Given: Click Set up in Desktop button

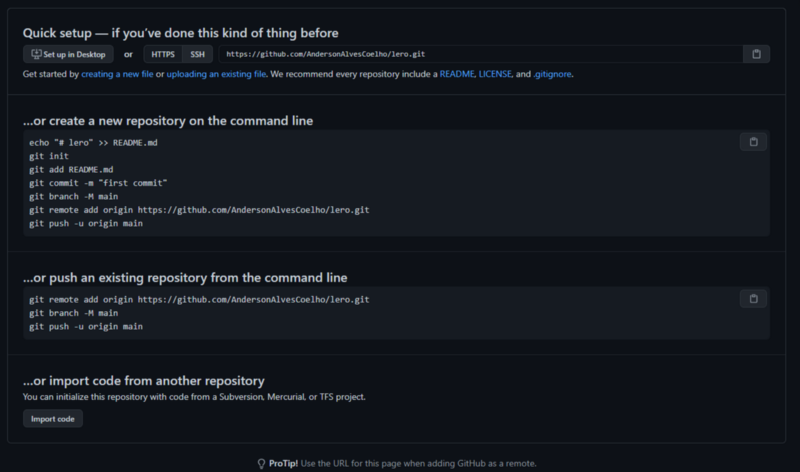Looking at the screenshot, I should pos(68,54).
